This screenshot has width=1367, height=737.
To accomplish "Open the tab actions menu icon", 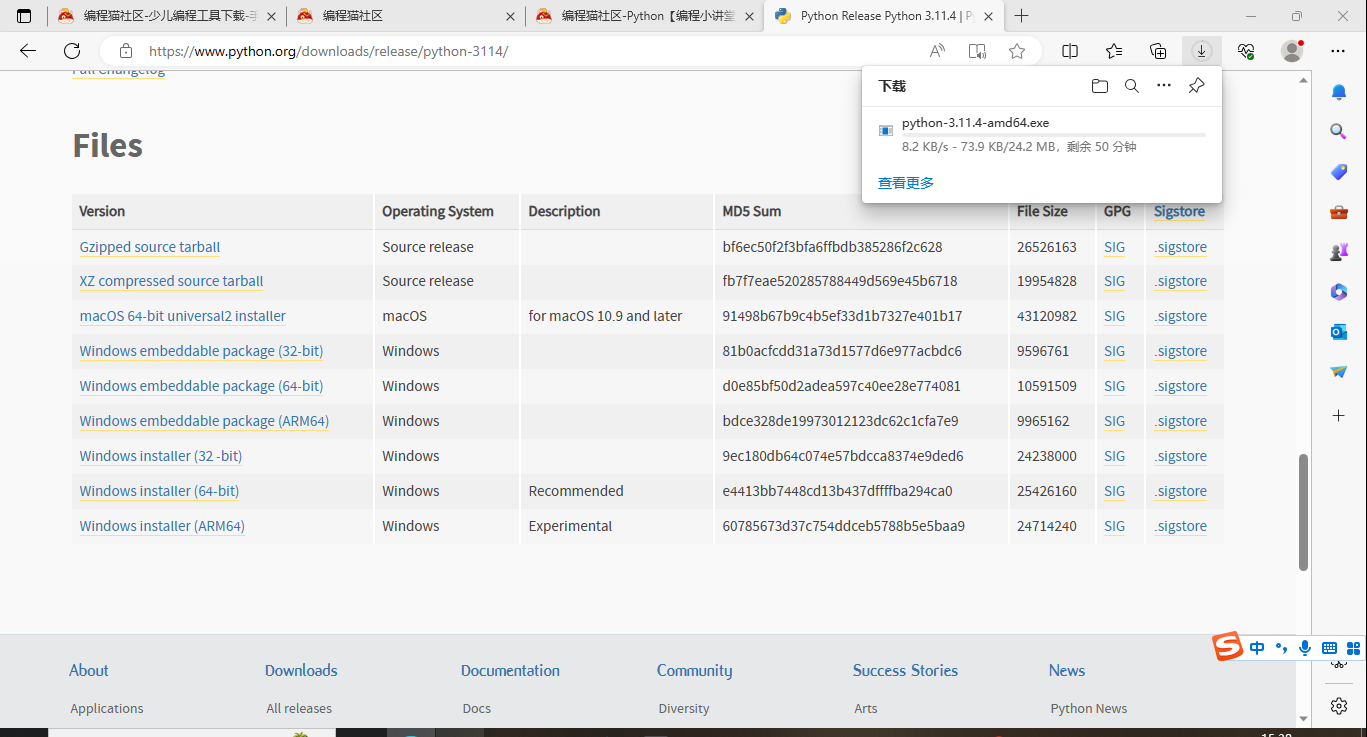I will pyautogui.click(x=24, y=16).
